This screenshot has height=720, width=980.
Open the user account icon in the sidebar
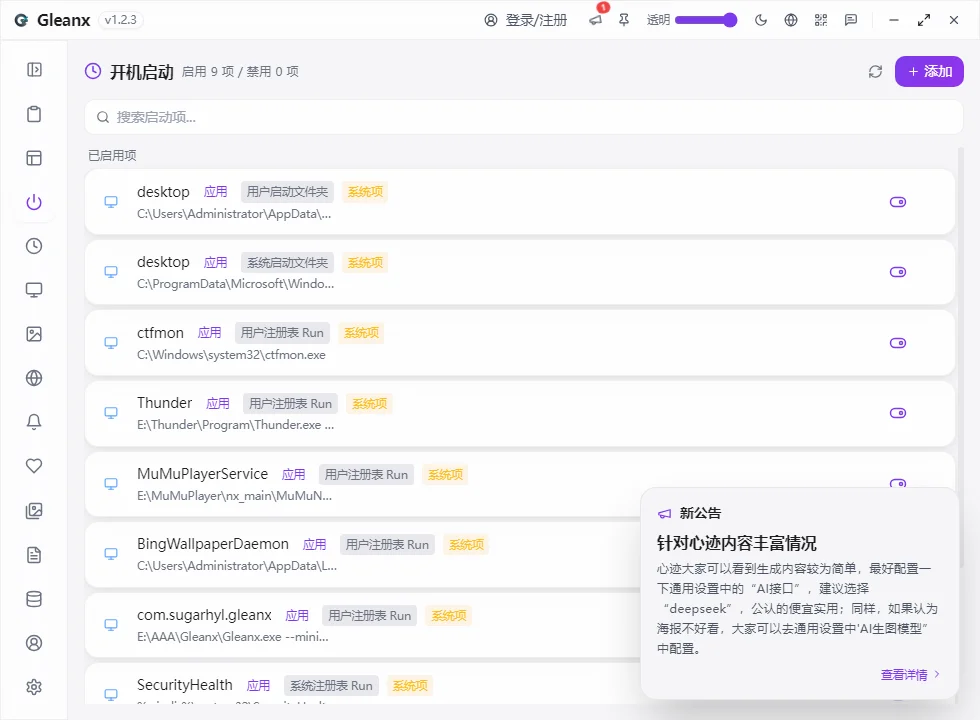point(34,642)
